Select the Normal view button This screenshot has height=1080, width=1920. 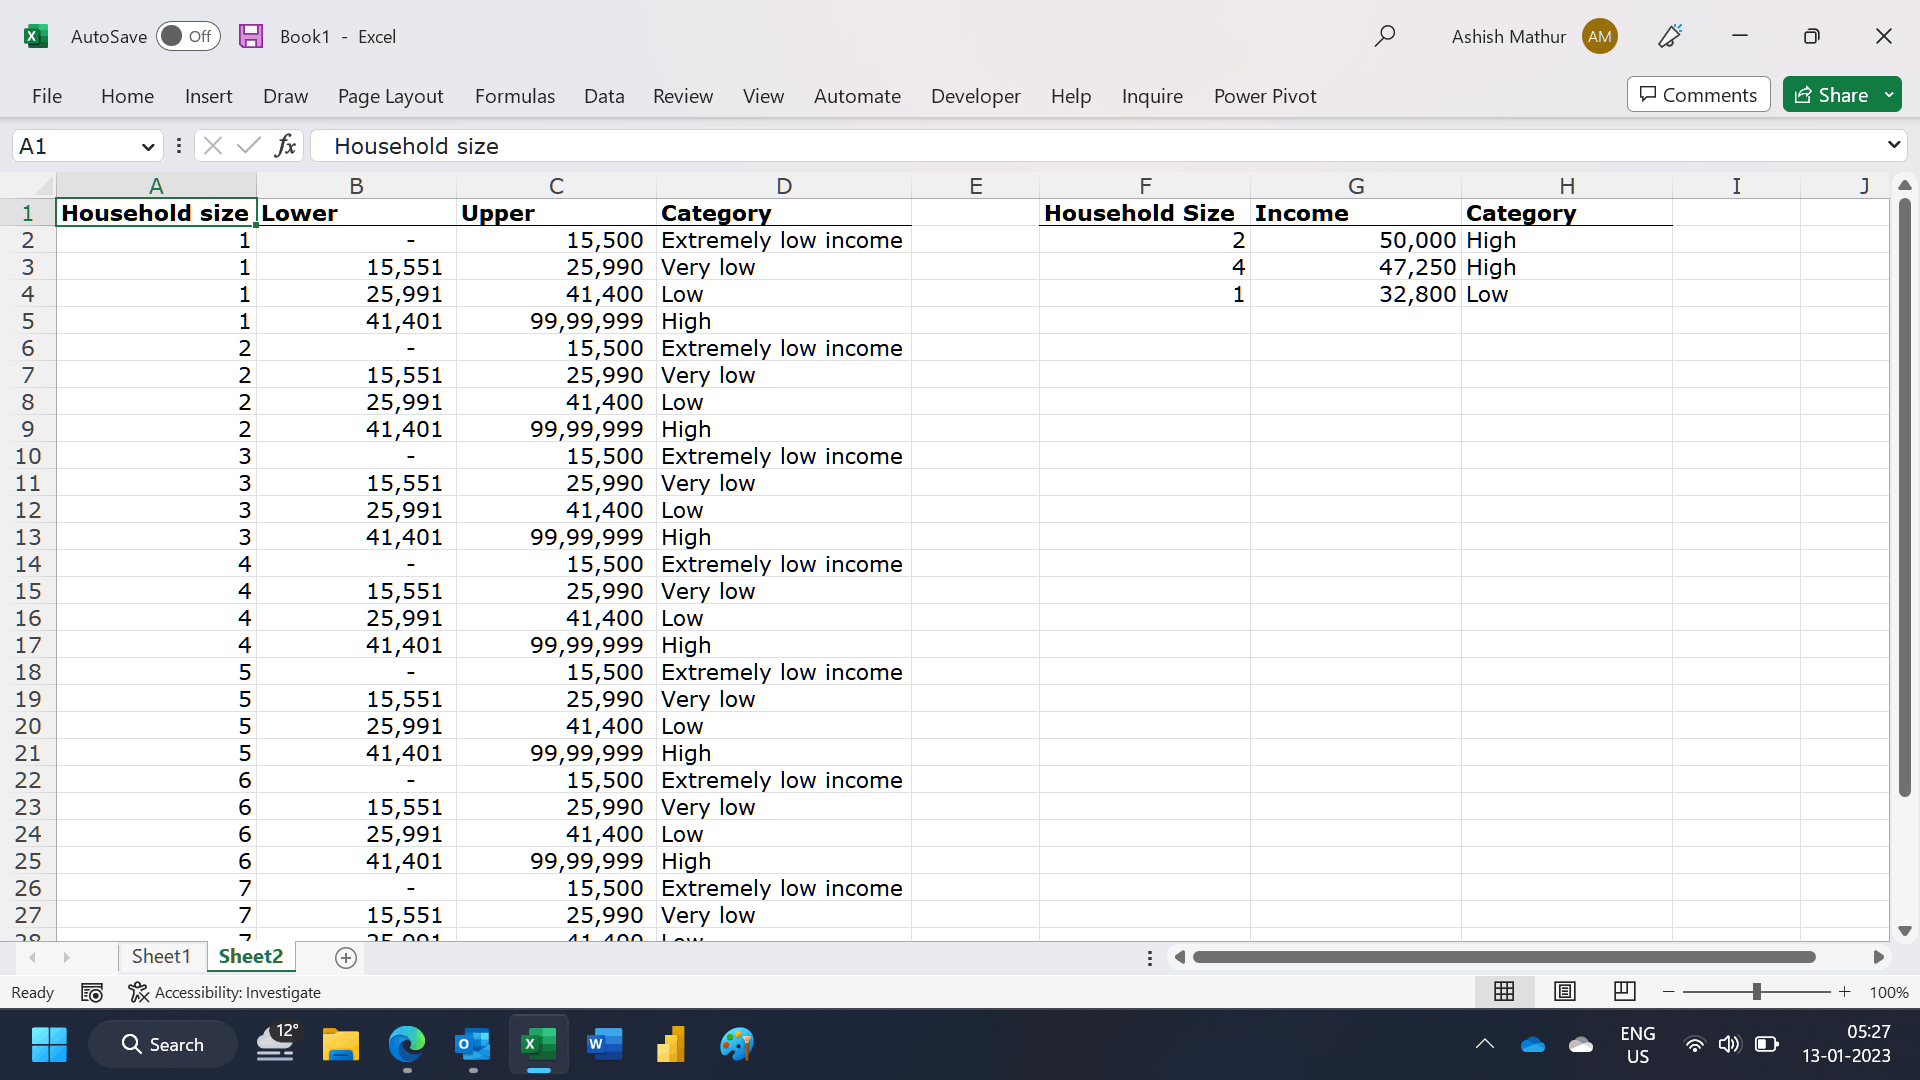point(1504,991)
